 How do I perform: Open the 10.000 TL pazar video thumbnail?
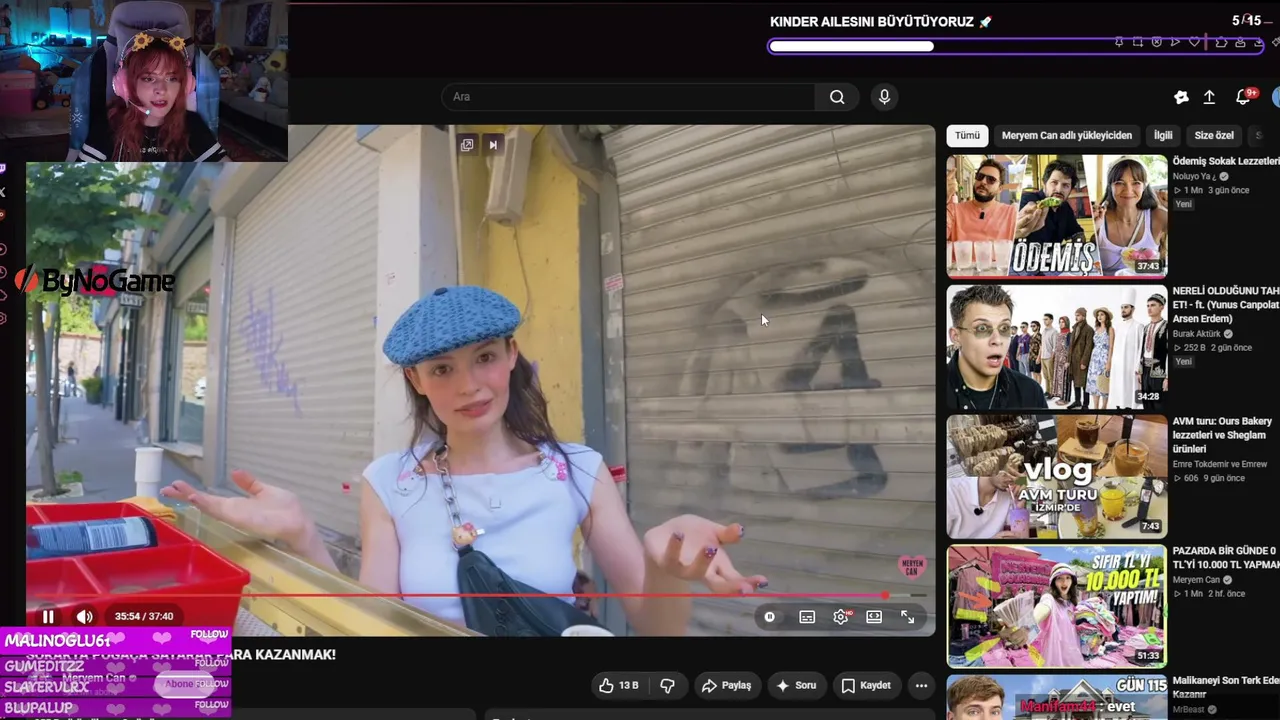coord(1057,606)
